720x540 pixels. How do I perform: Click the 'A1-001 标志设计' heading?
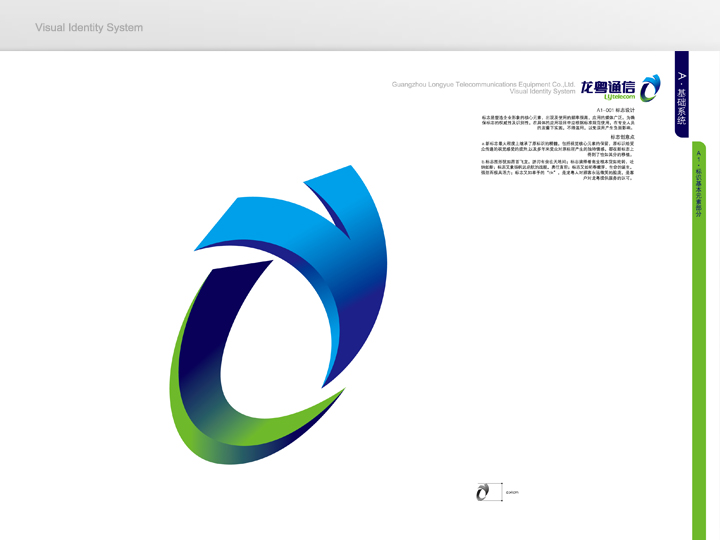click(615, 110)
